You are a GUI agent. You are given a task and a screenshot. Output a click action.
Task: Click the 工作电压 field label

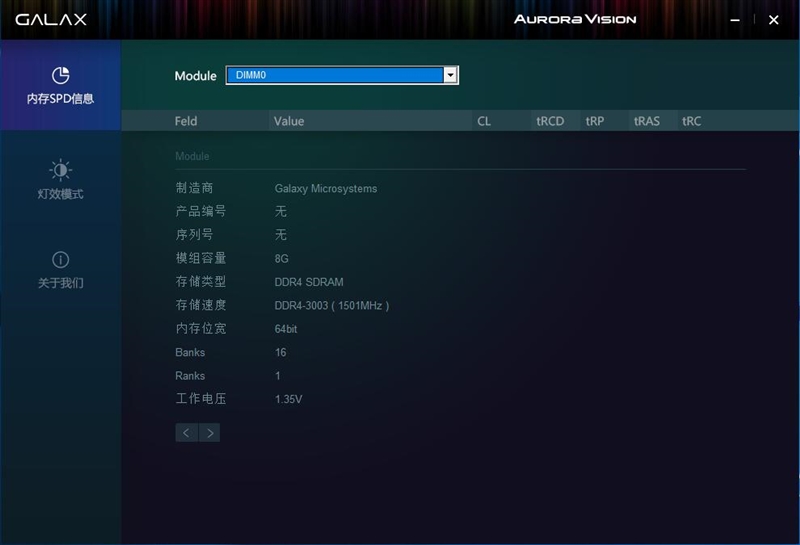pos(201,399)
